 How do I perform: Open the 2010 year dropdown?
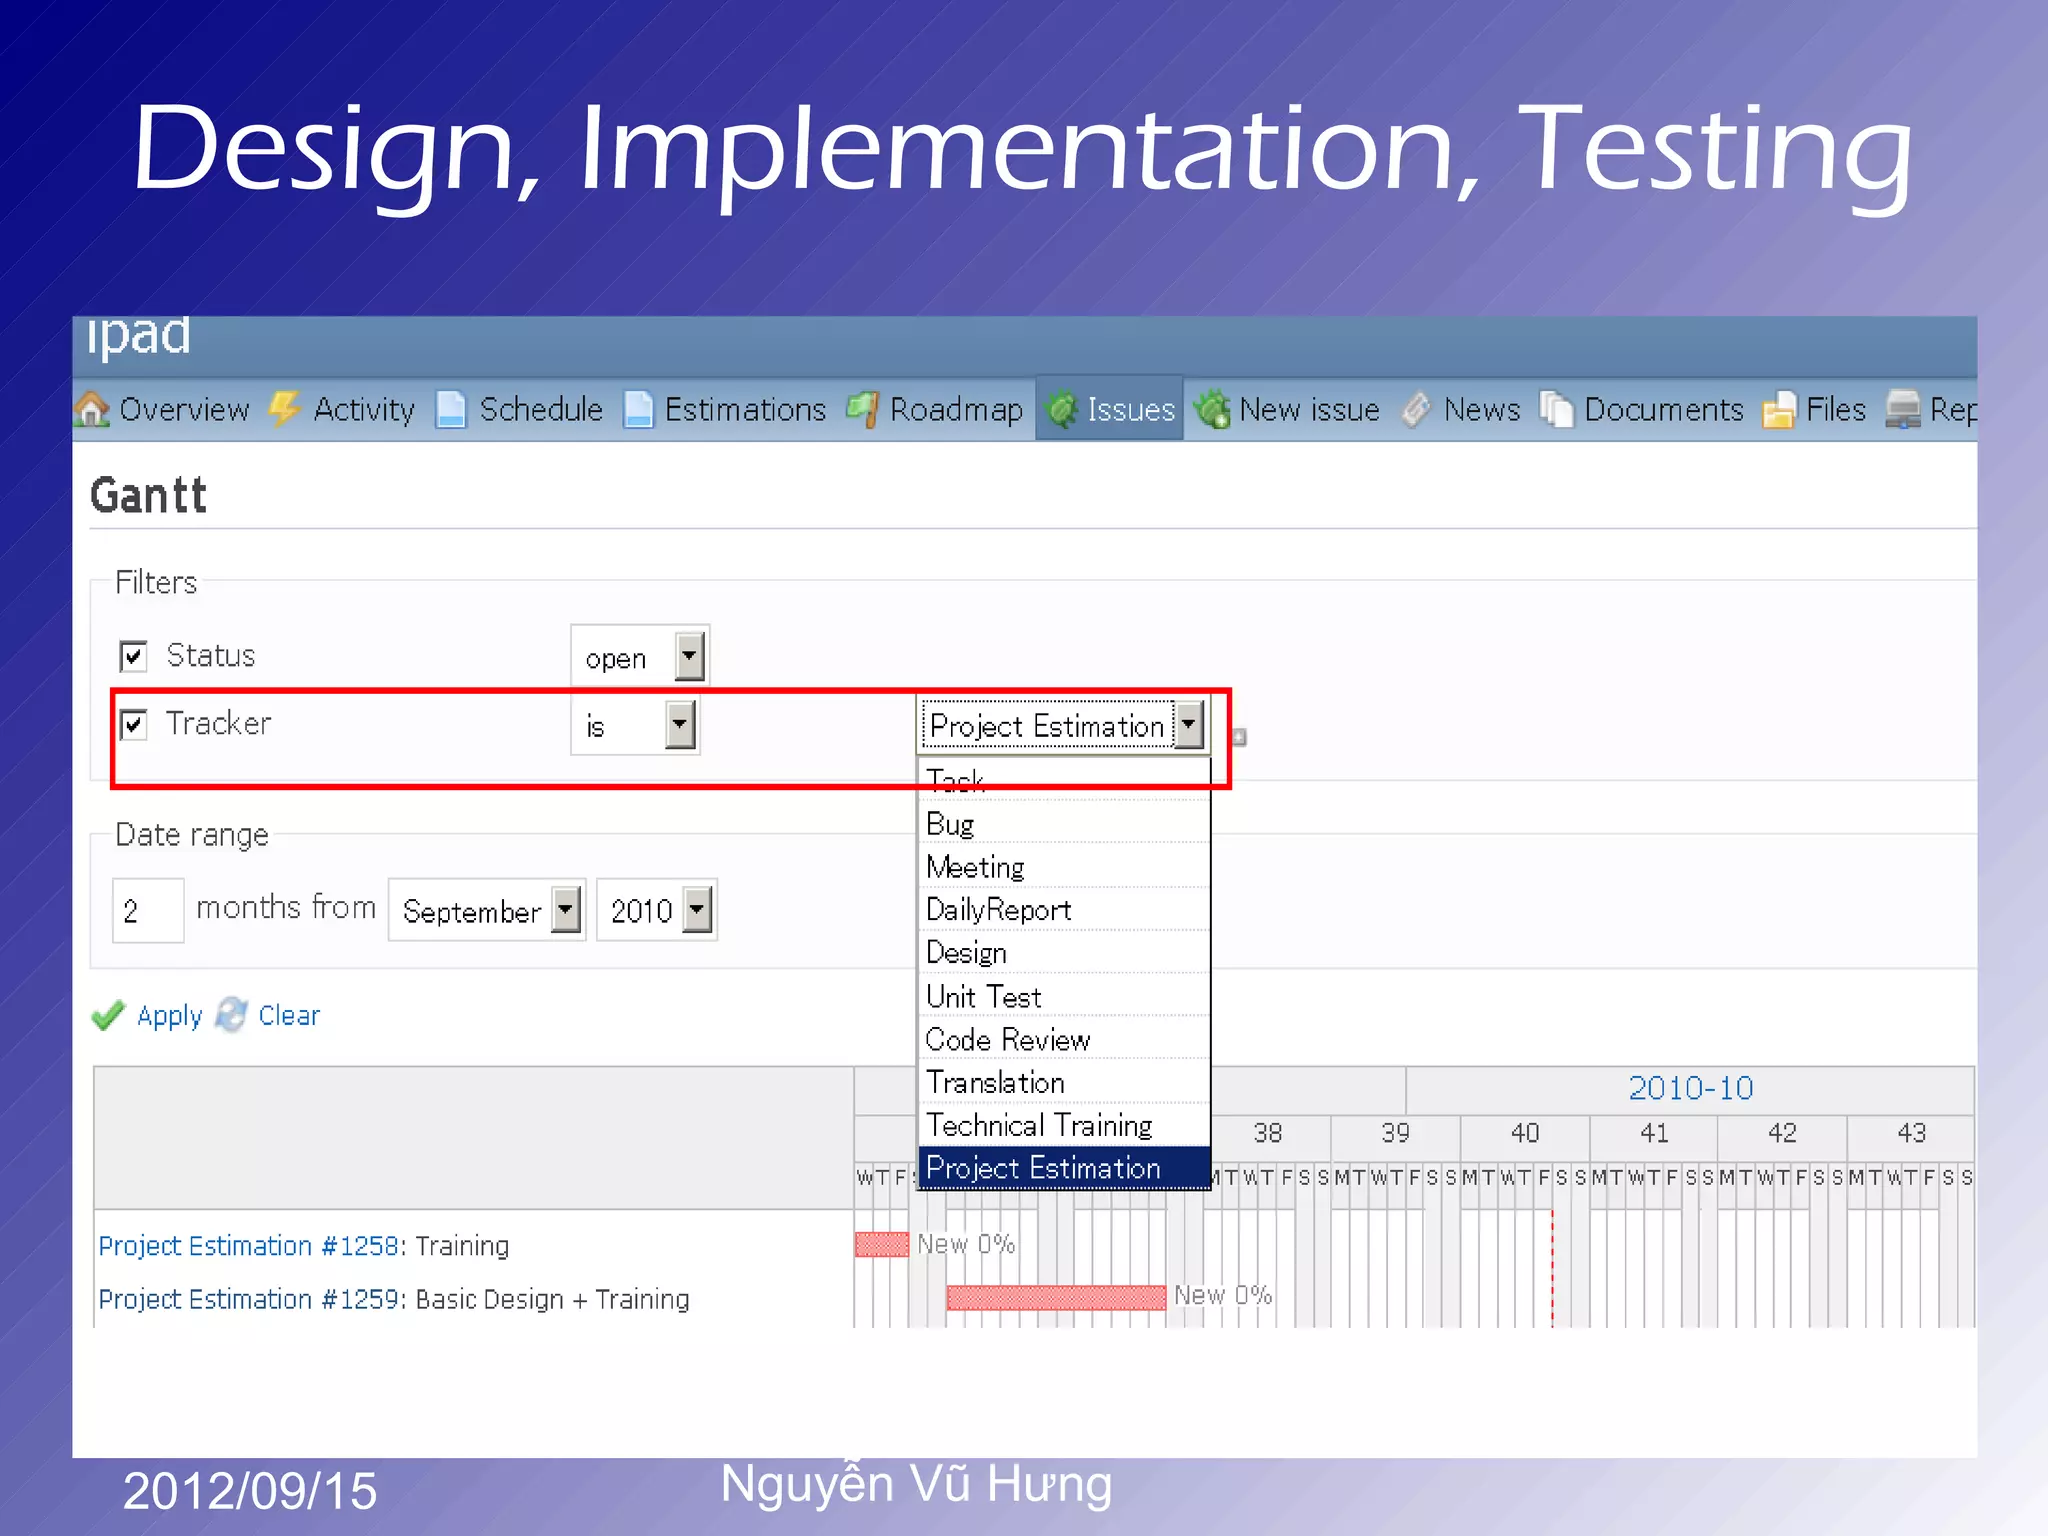[x=656, y=910]
